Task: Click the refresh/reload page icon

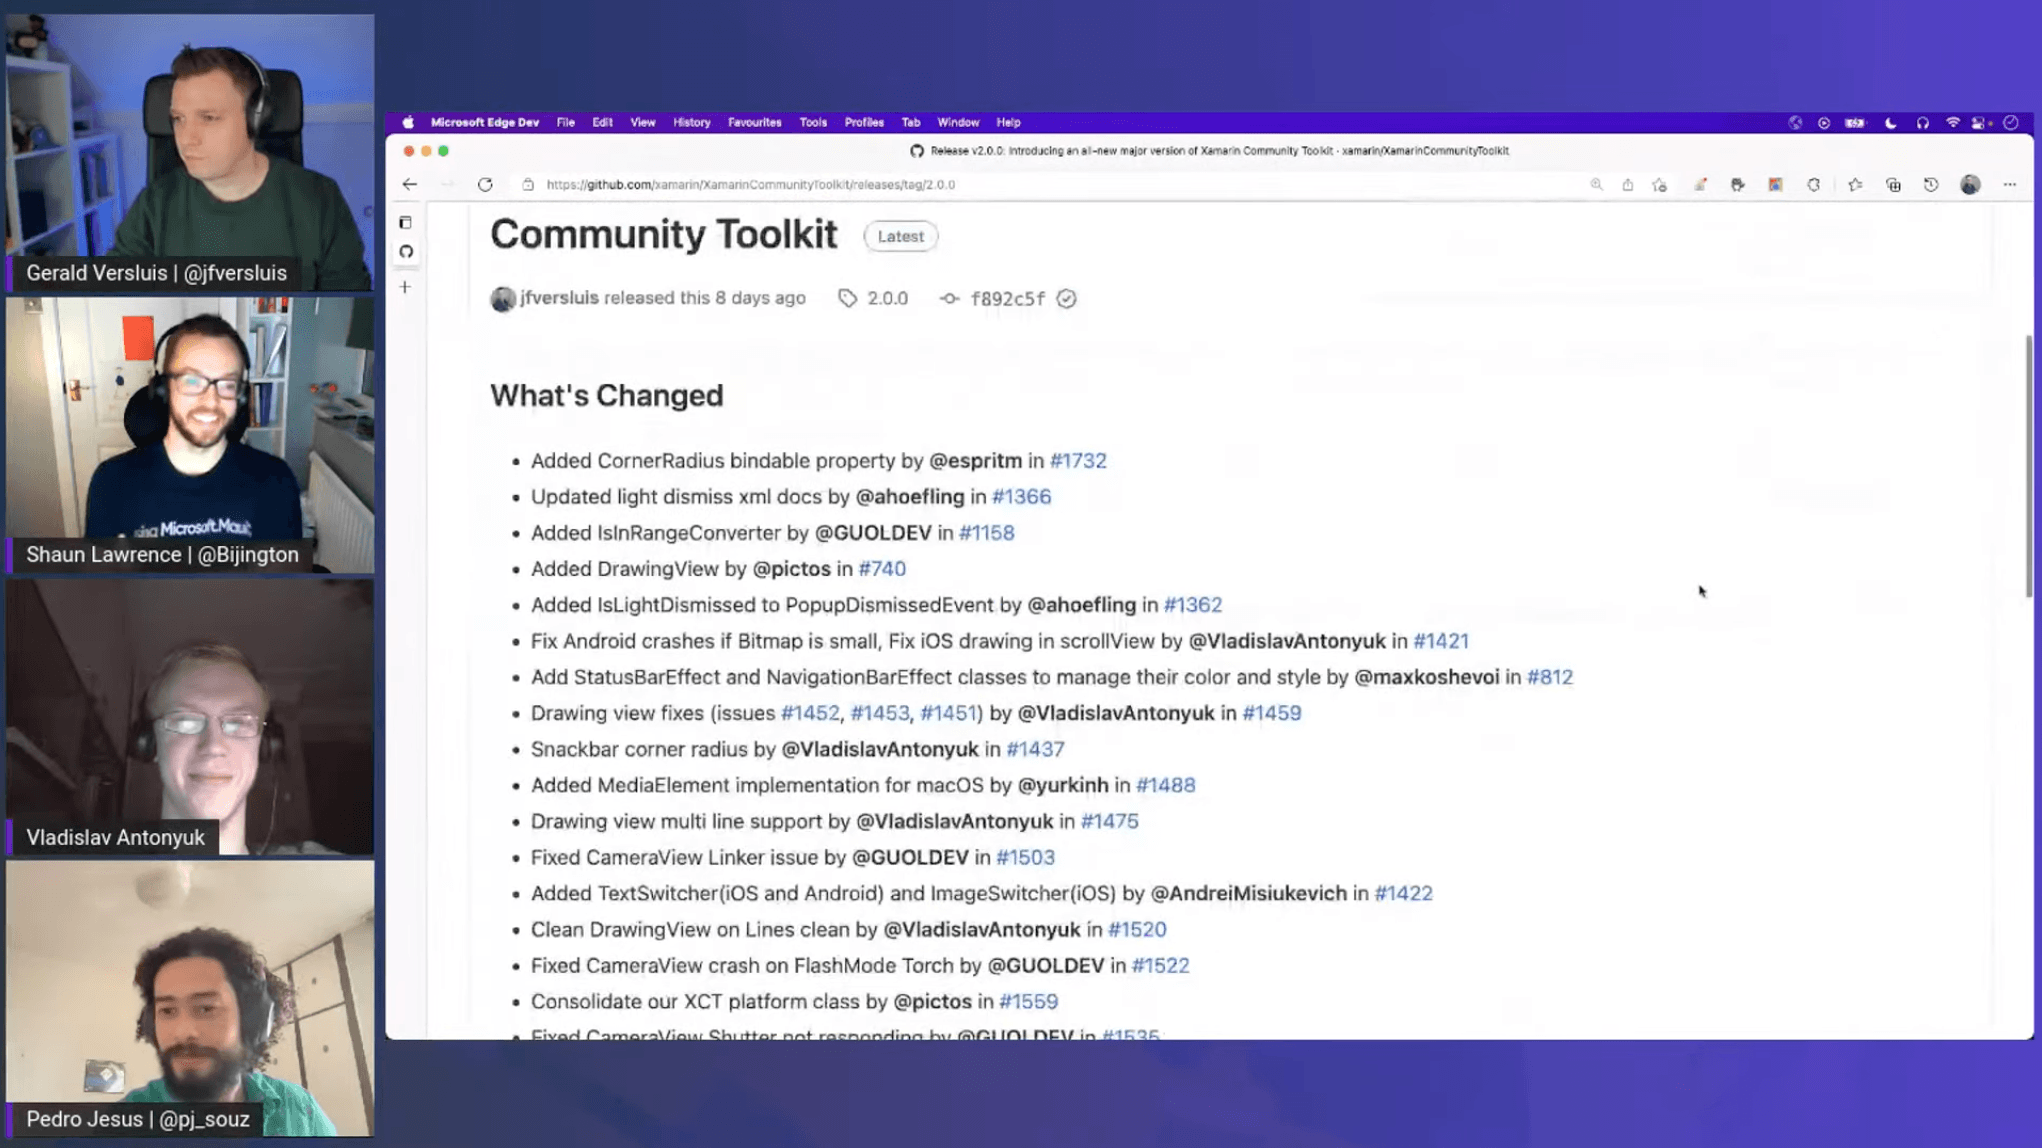Action: pyautogui.click(x=485, y=184)
